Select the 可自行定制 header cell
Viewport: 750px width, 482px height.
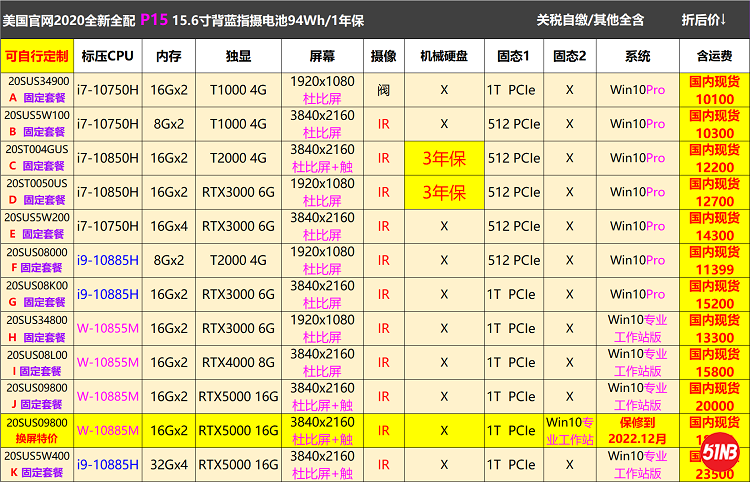[x=38, y=56]
